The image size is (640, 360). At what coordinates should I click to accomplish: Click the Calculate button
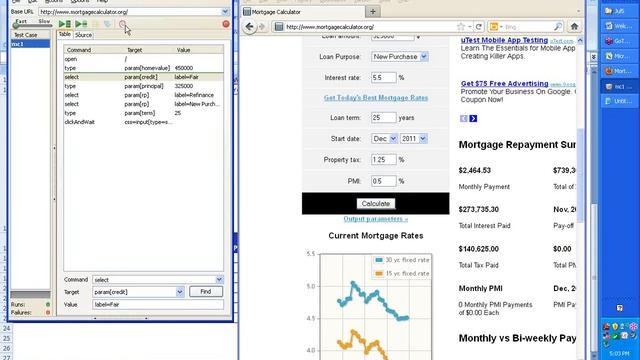pos(376,204)
